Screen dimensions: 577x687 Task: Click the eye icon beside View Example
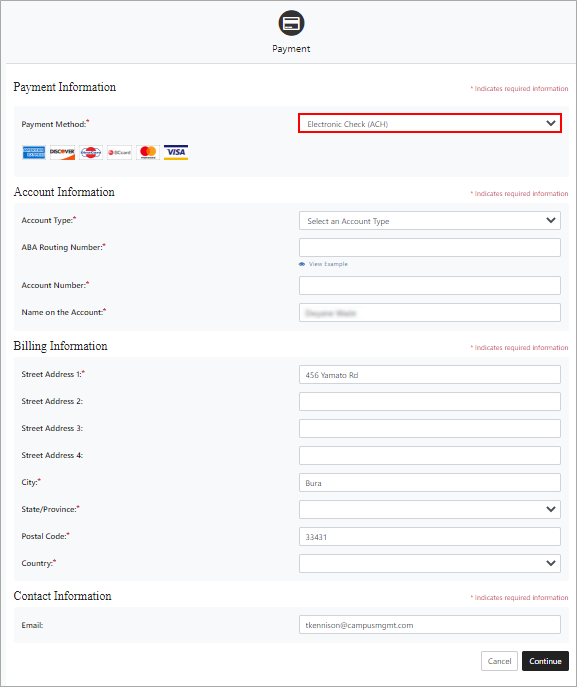pos(302,264)
